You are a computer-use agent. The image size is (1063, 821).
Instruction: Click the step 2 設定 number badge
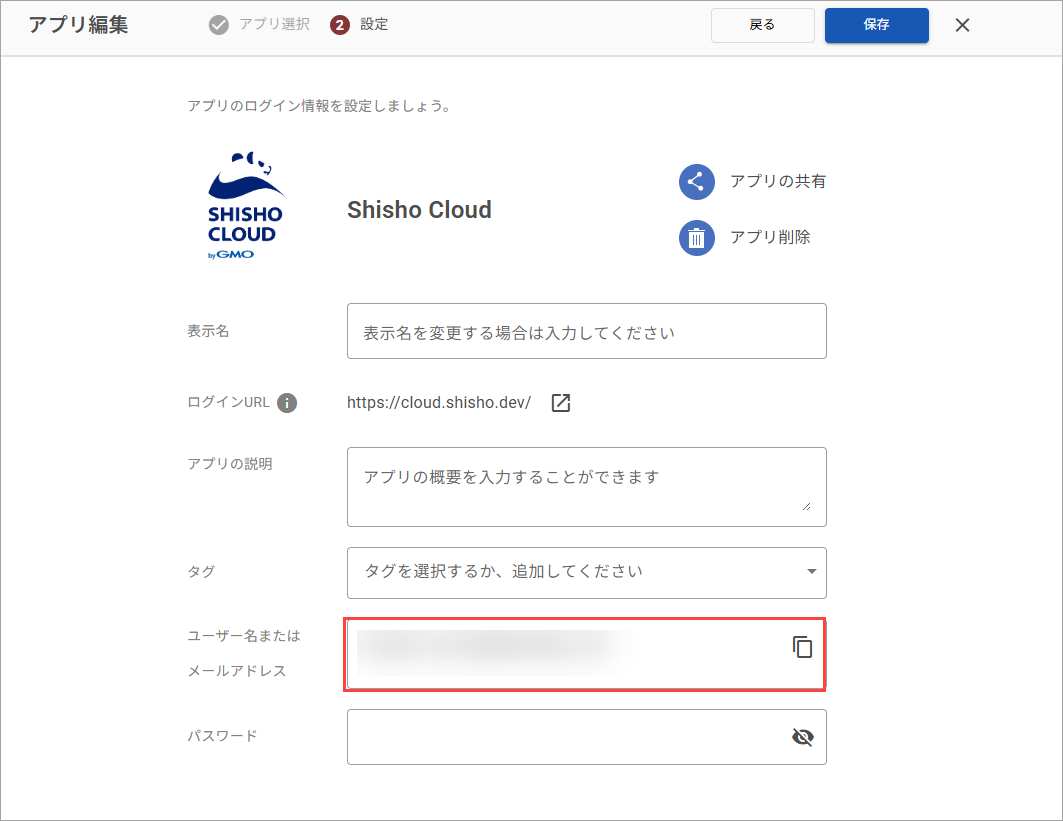coord(340,25)
